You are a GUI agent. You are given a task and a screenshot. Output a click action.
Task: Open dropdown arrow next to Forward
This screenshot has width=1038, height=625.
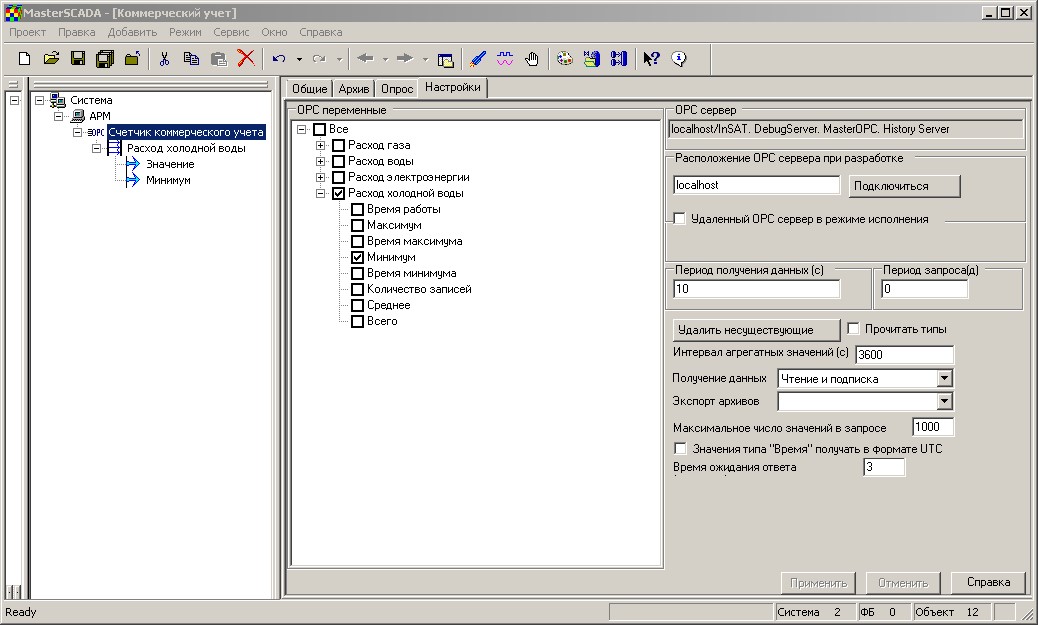(425, 60)
